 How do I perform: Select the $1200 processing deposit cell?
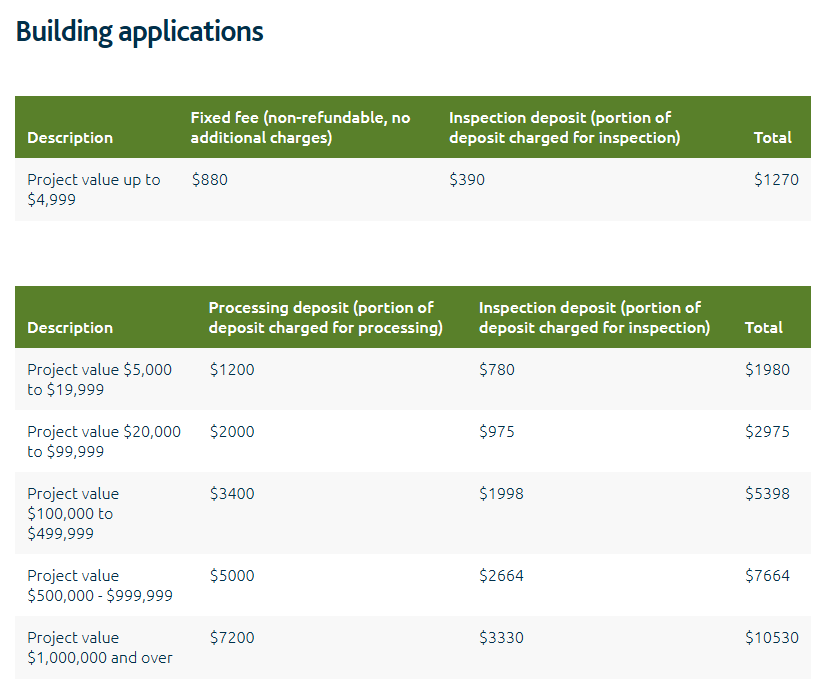pyautogui.click(x=232, y=370)
